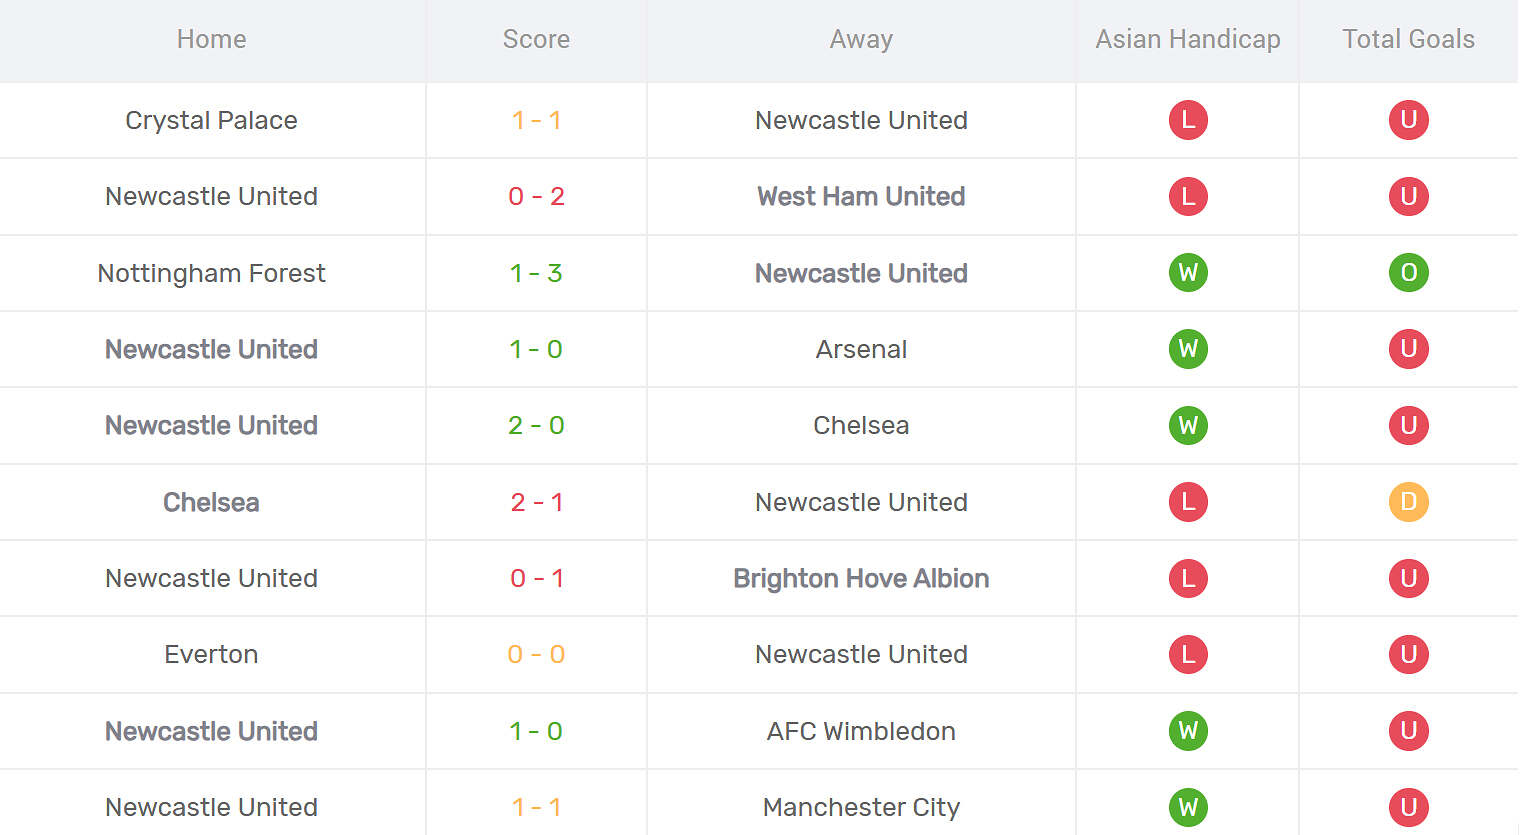Select the U badge next to the Arsenal match
This screenshot has width=1521, height=835.
[1409, 349]
